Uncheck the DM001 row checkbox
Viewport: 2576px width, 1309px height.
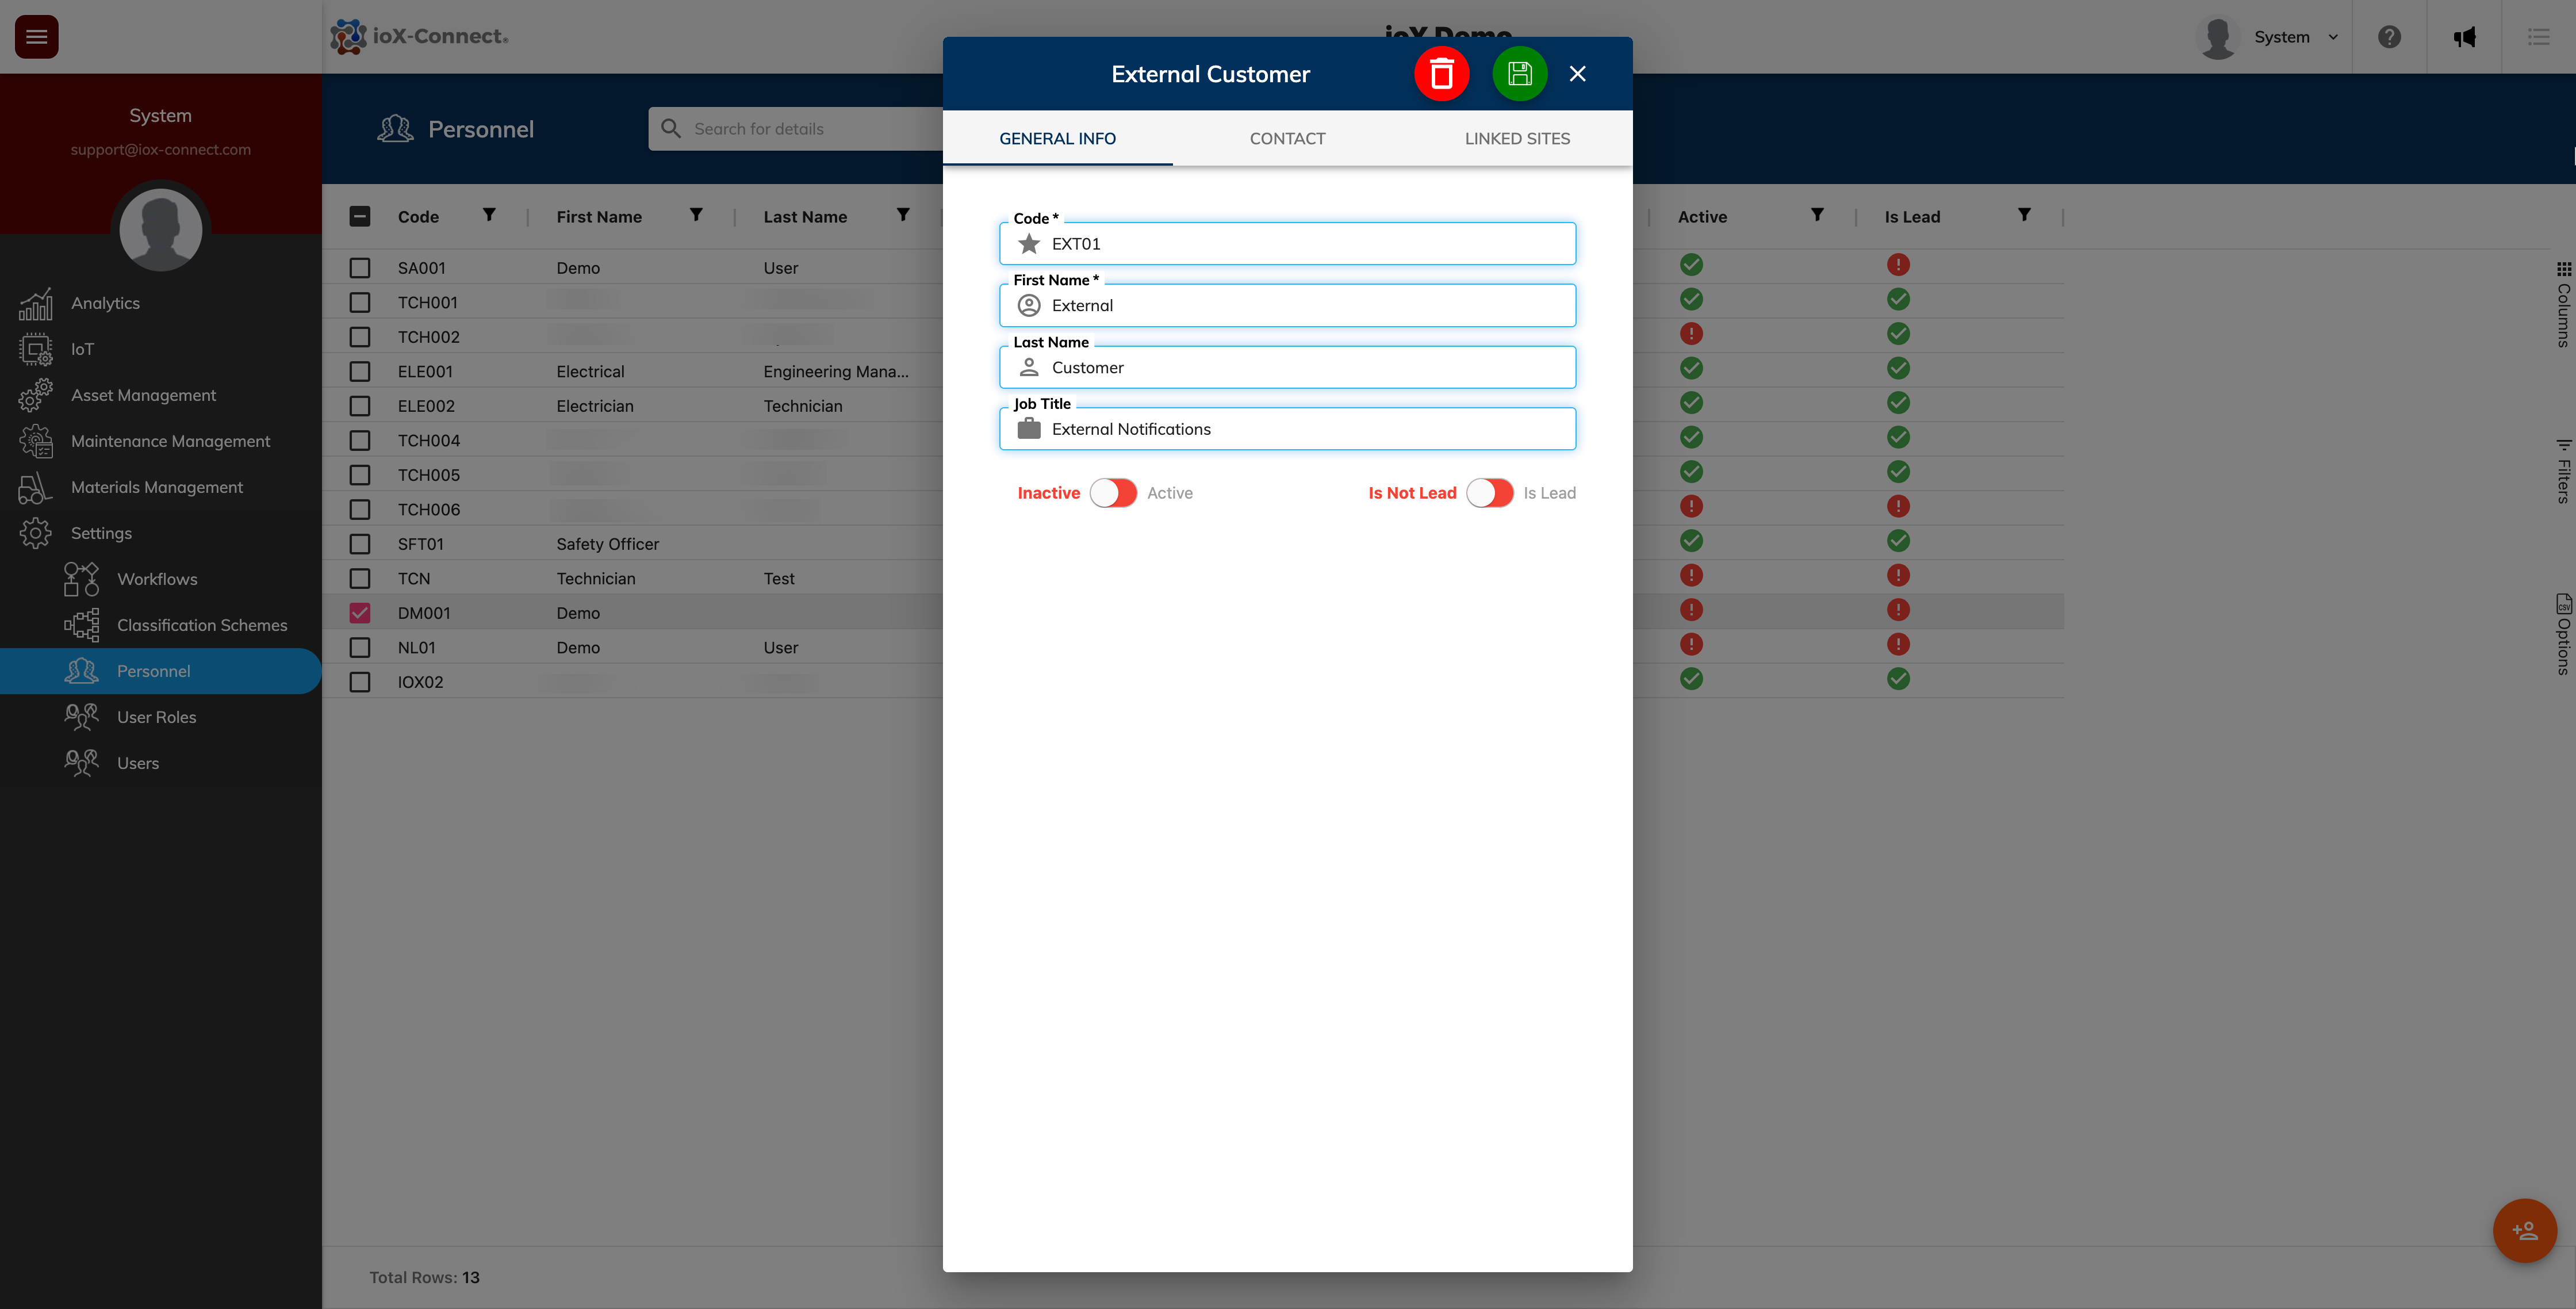pyautogui.click(x=360, y=613)
